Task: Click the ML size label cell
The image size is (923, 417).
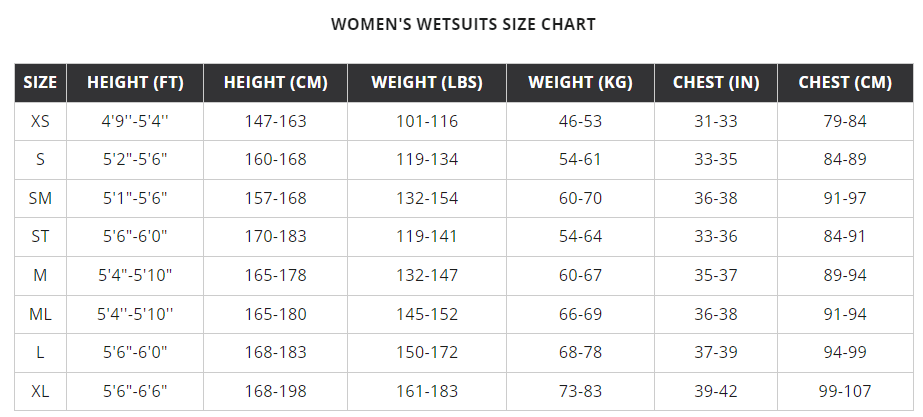Action: (40, 314)
